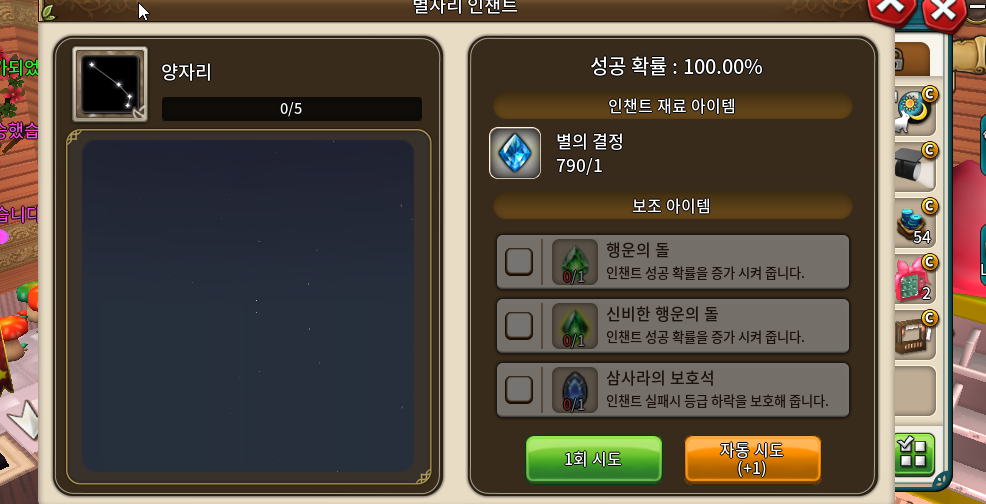This screenshot has width=986, height=504.
Task: Select the 별의 결정 blue crystal icon
Action: [515, 153]
